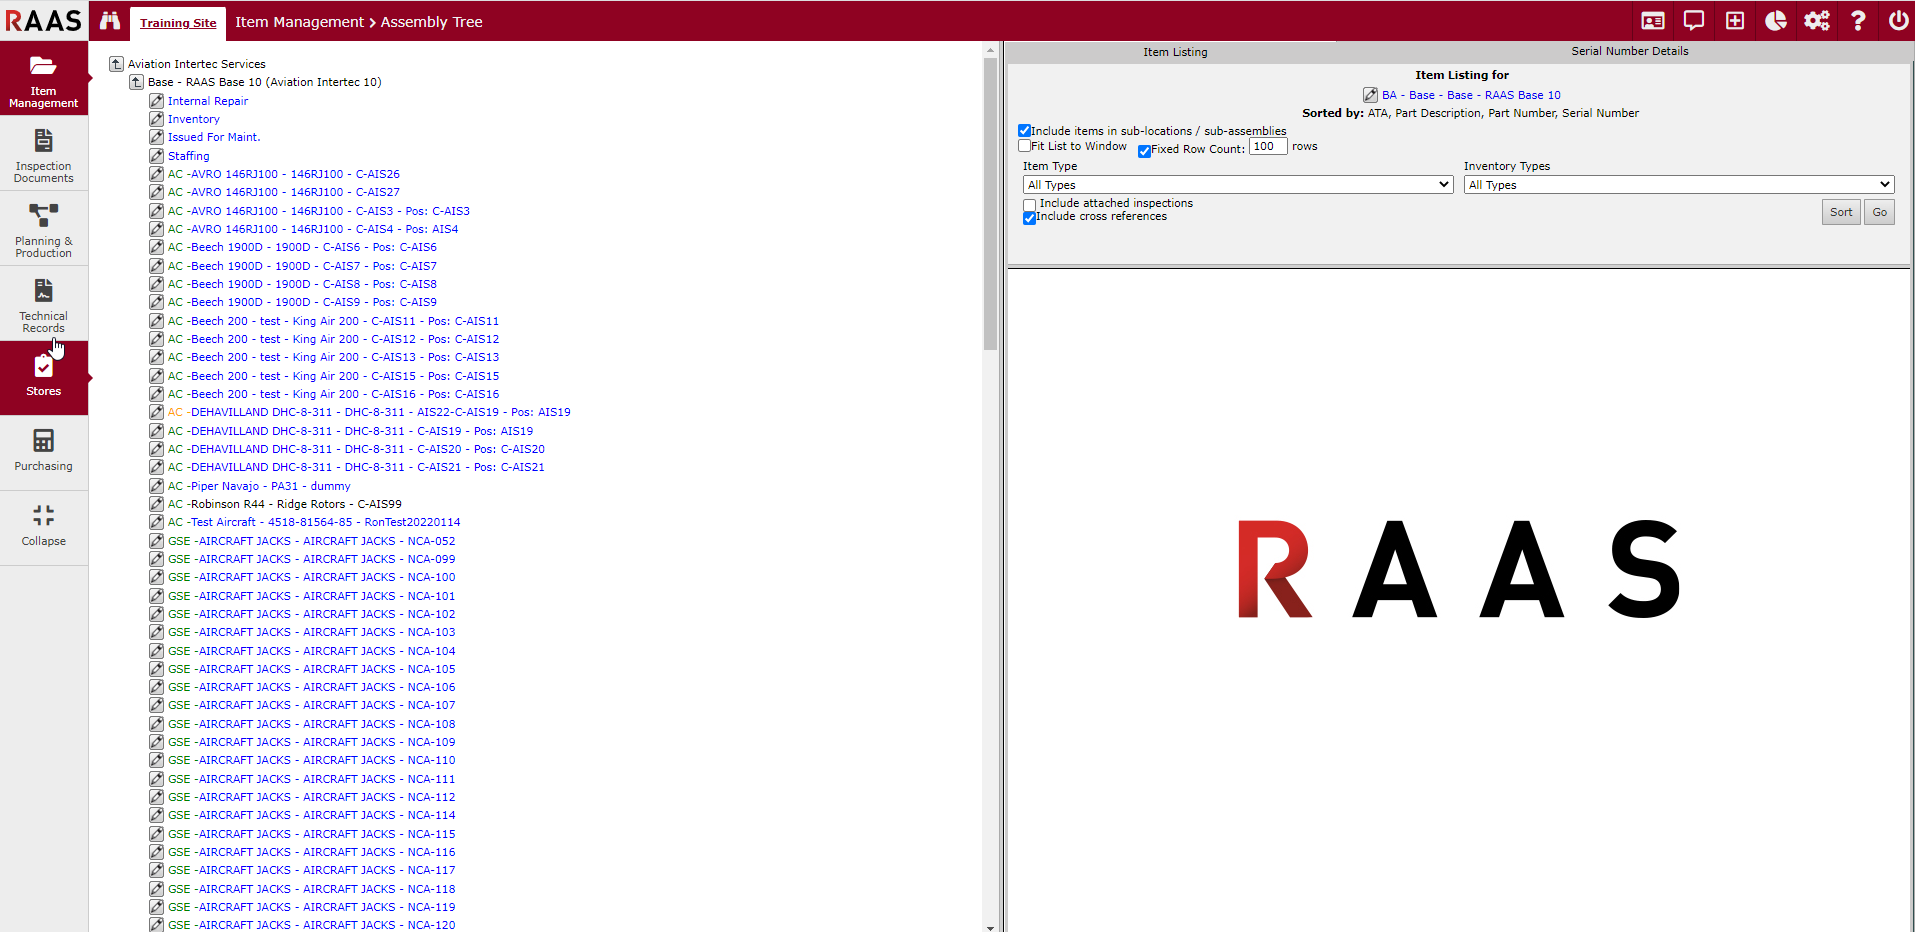The height and width of the screenshot is (932, 1915).
Task: Click the power logout icon
Action: pyautogui.click(x=1898, y=21)
